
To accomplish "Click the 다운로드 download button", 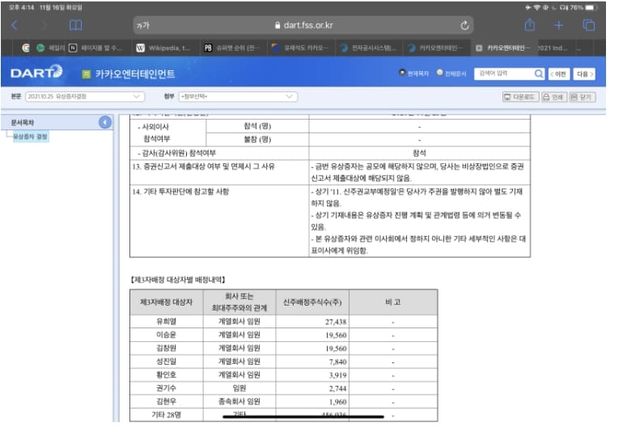I will [x=519, y=96].
